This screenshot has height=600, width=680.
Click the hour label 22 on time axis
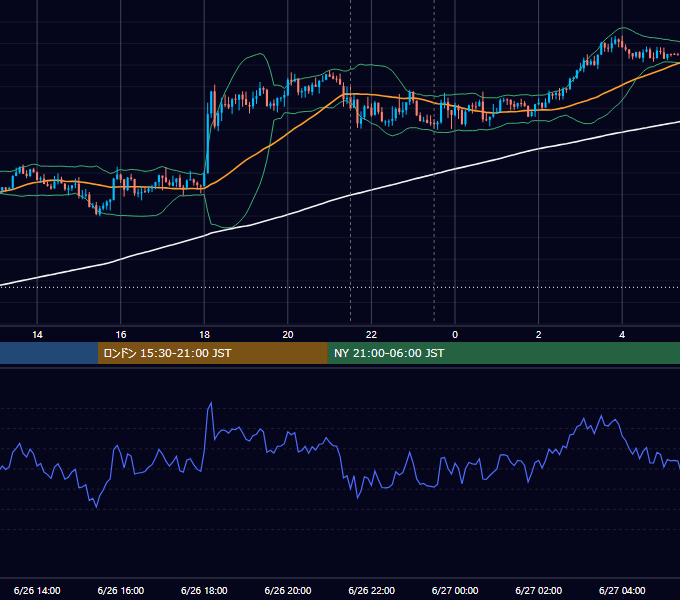(x=371, y=335)
